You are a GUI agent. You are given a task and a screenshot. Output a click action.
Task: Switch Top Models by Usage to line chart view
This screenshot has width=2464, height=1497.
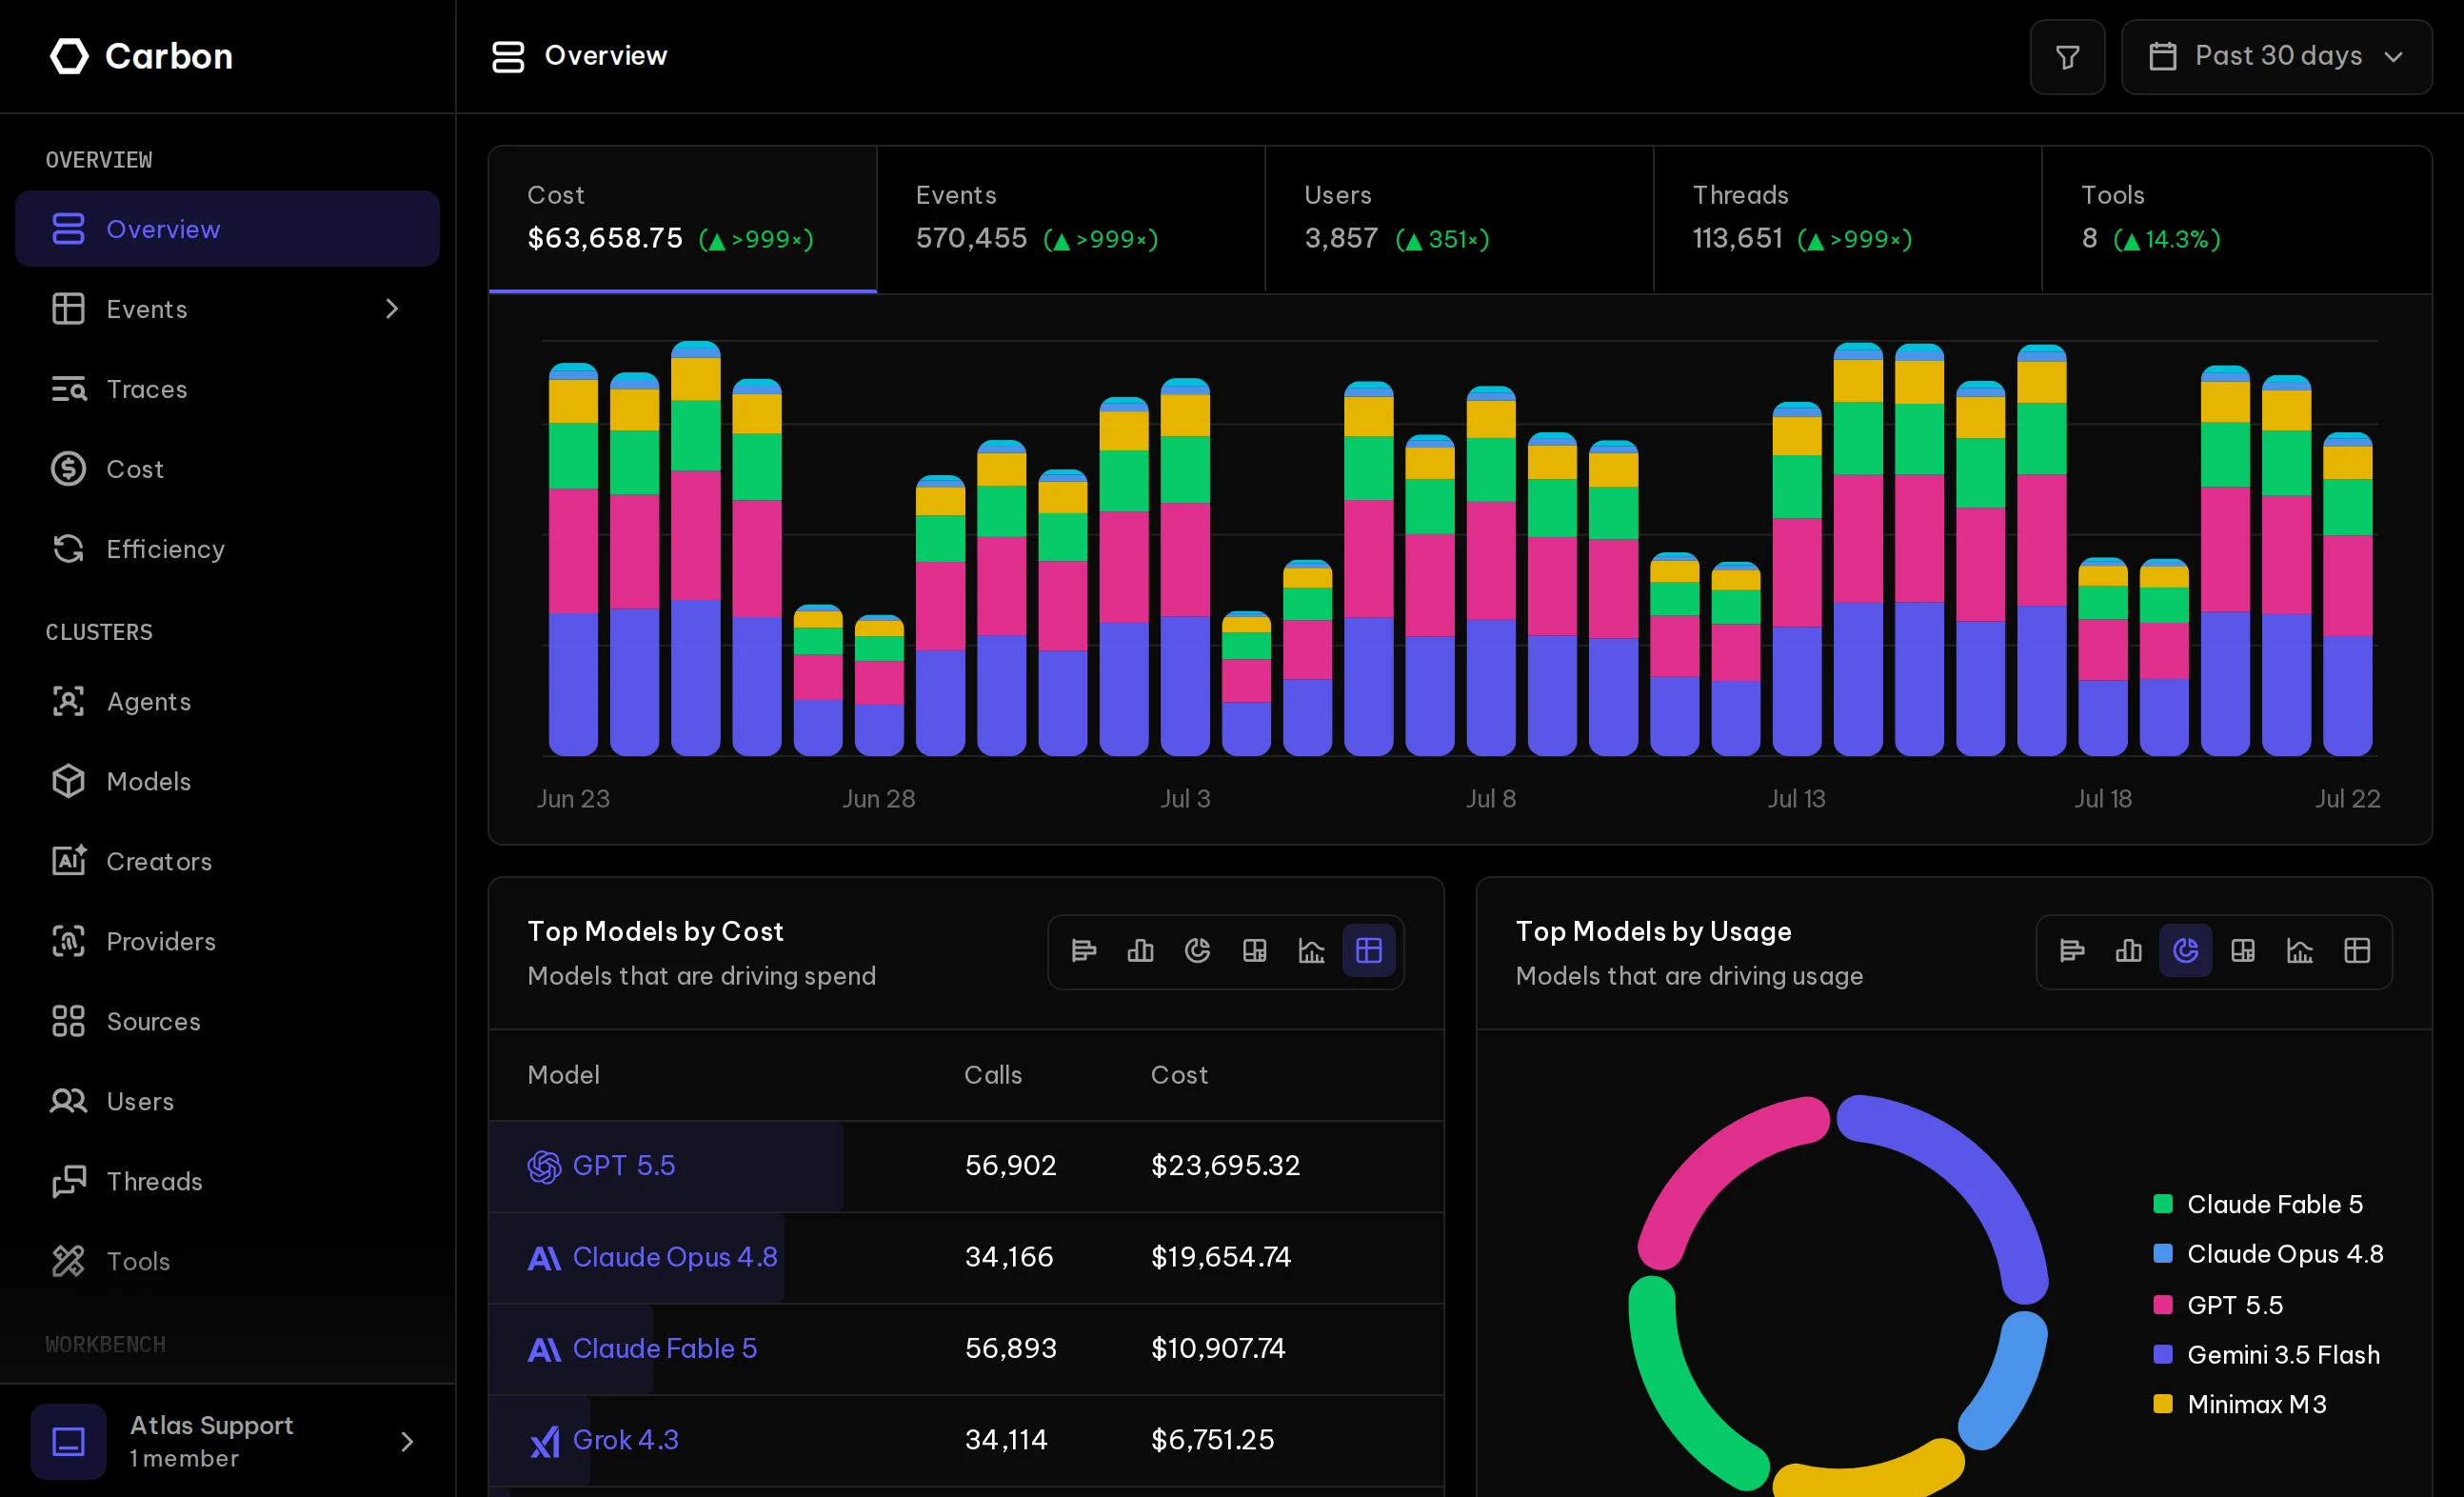click(x=2300, y=951)
